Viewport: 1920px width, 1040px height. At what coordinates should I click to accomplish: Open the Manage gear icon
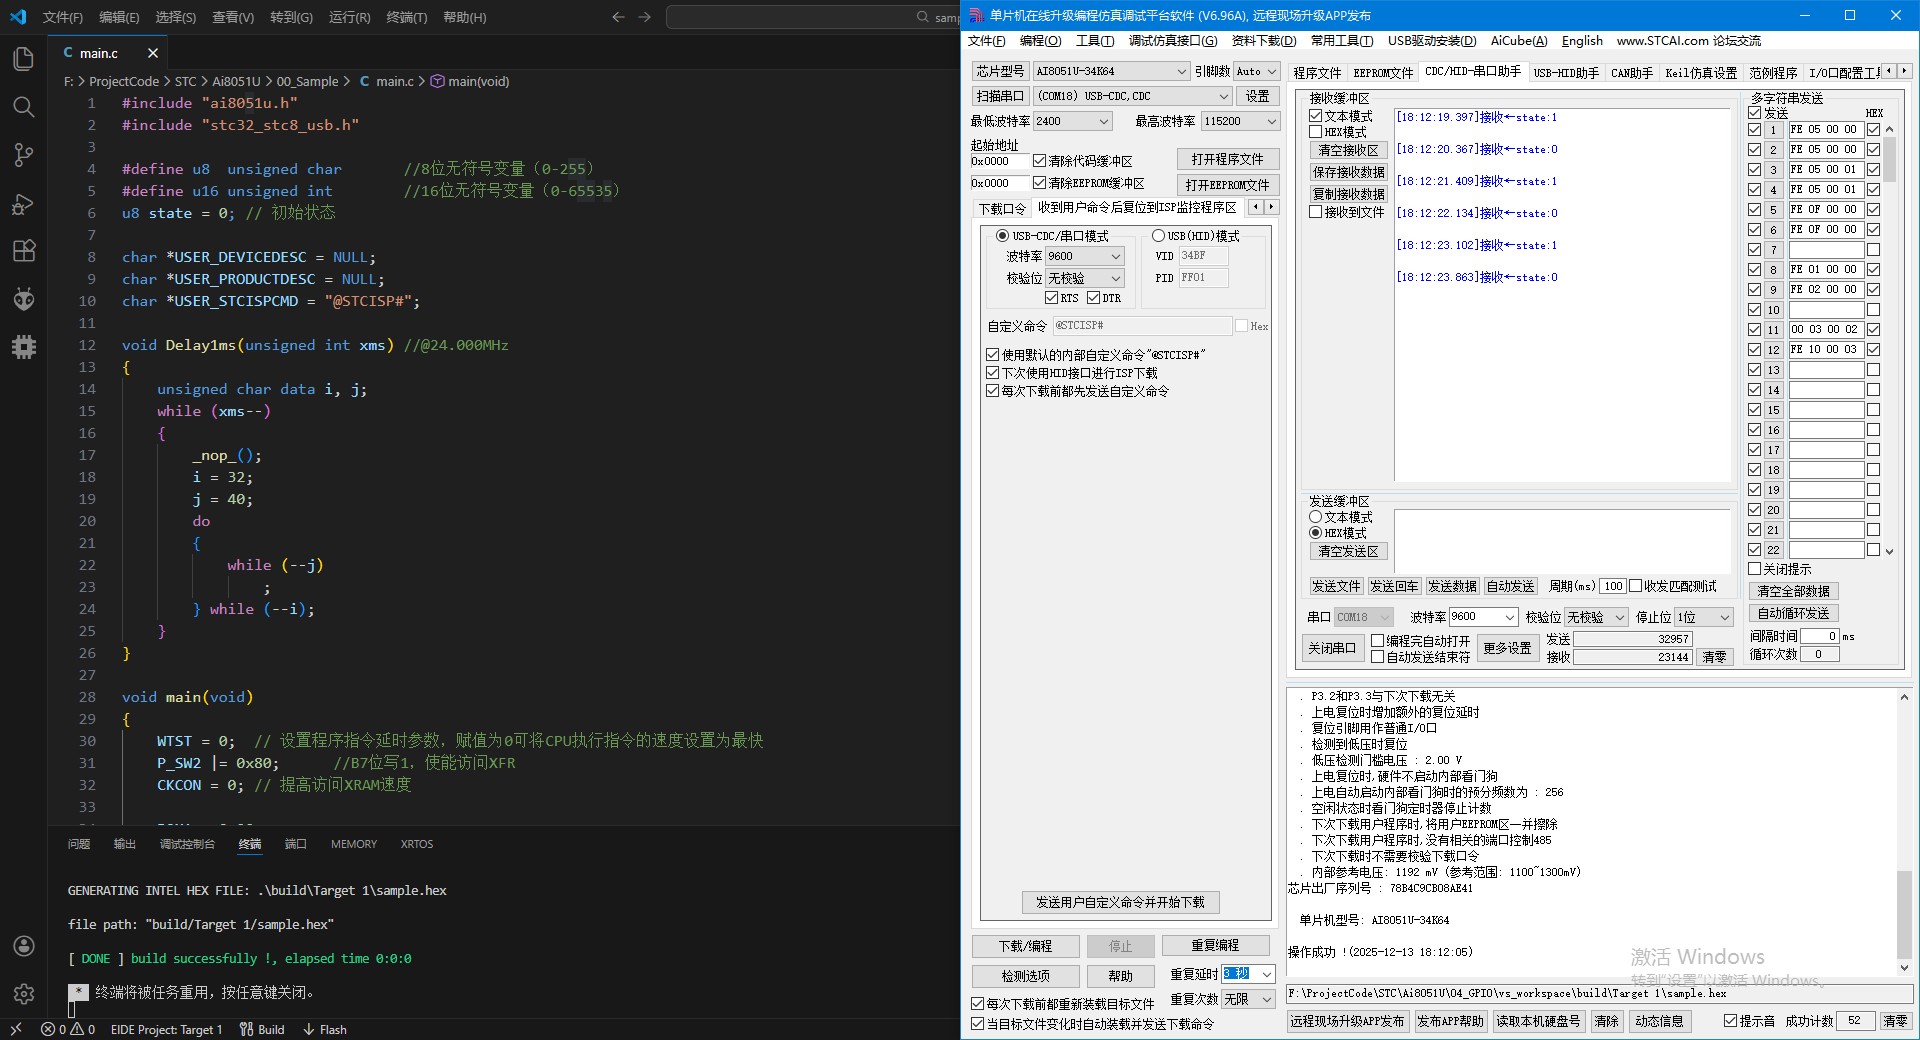coord(24,993)
